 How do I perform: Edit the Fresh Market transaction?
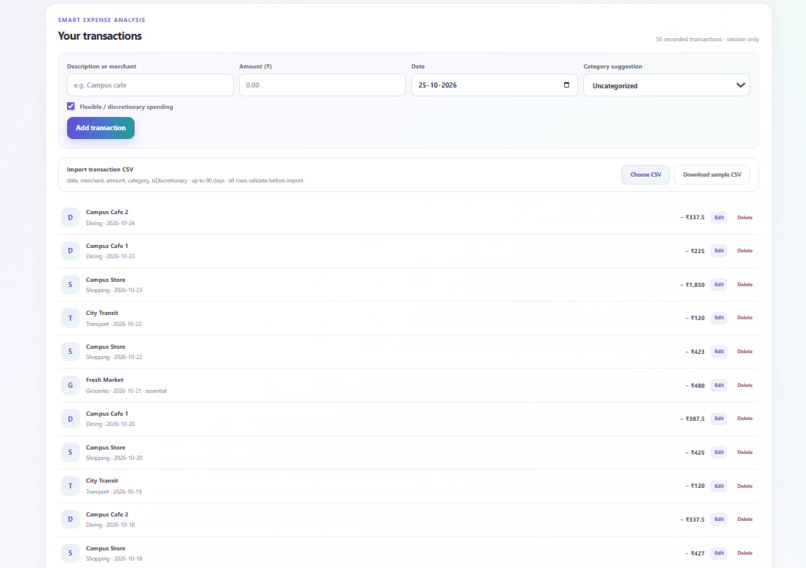(719, 385)
